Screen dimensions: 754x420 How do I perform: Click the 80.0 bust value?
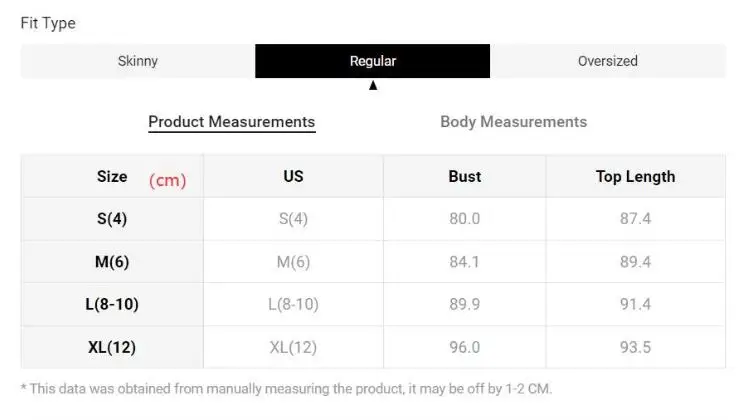[x=465, y=219]
